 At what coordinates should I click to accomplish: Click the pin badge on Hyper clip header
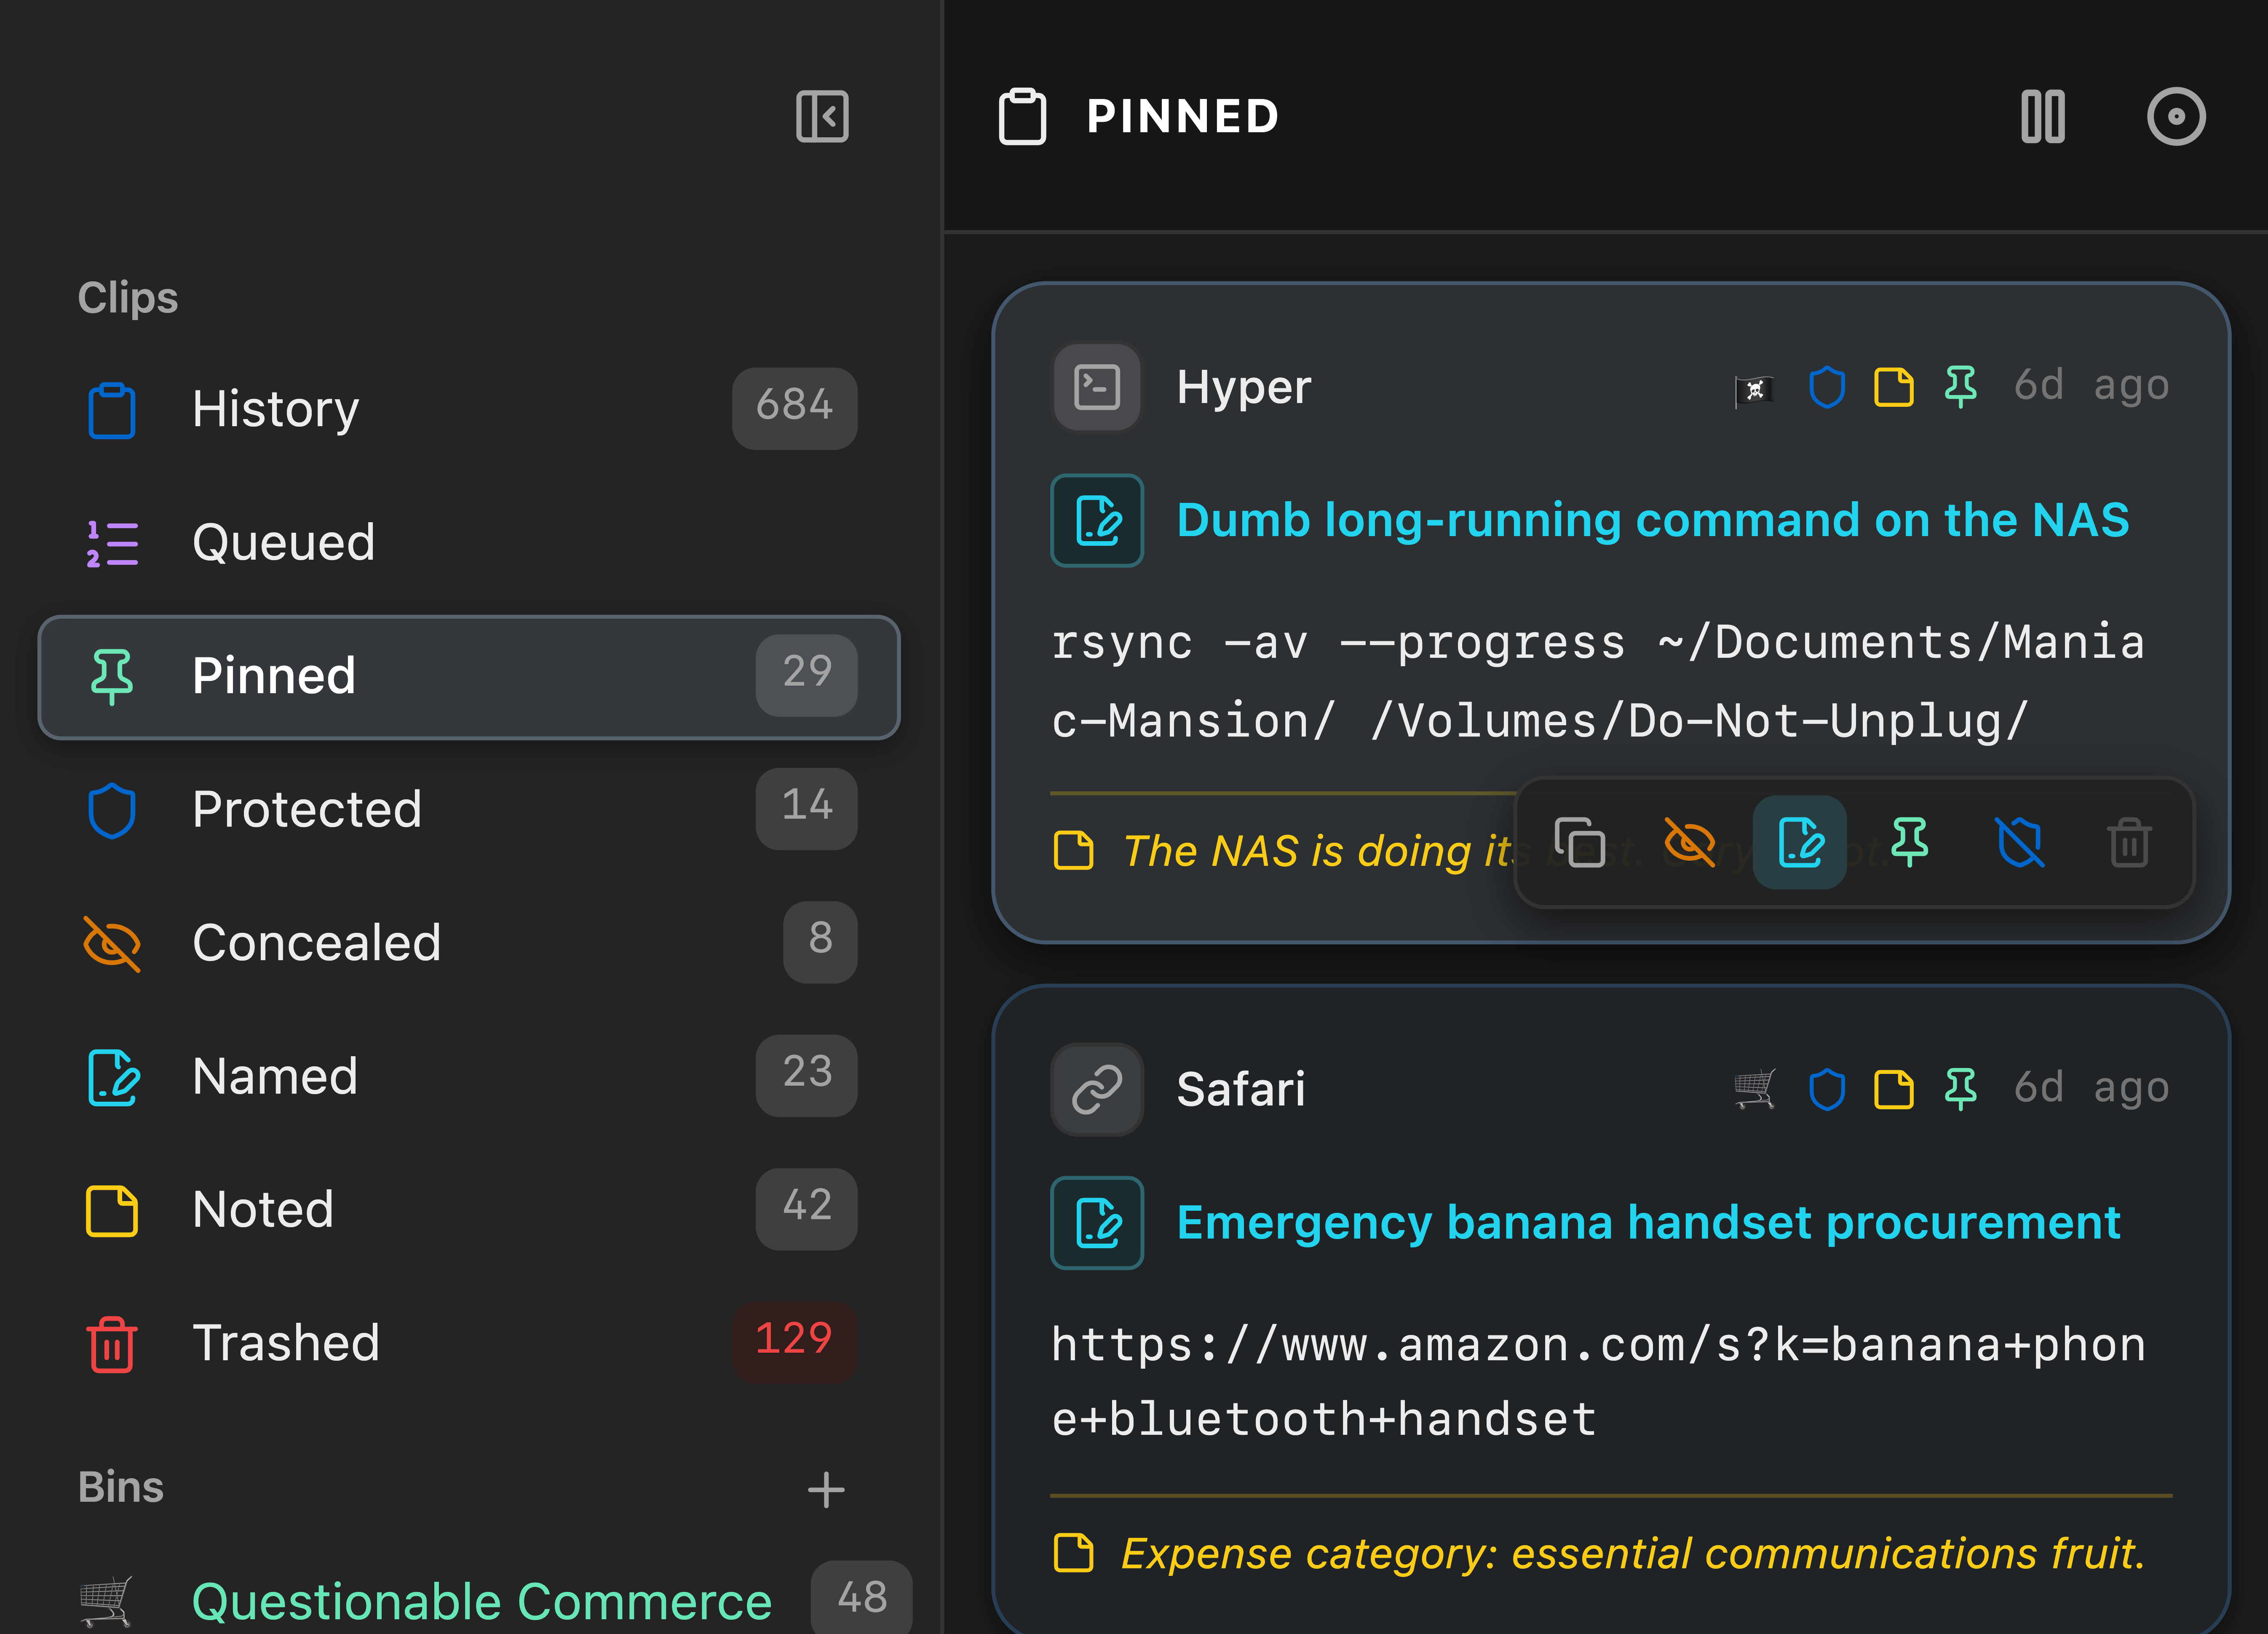click(x=1960, y=387)
